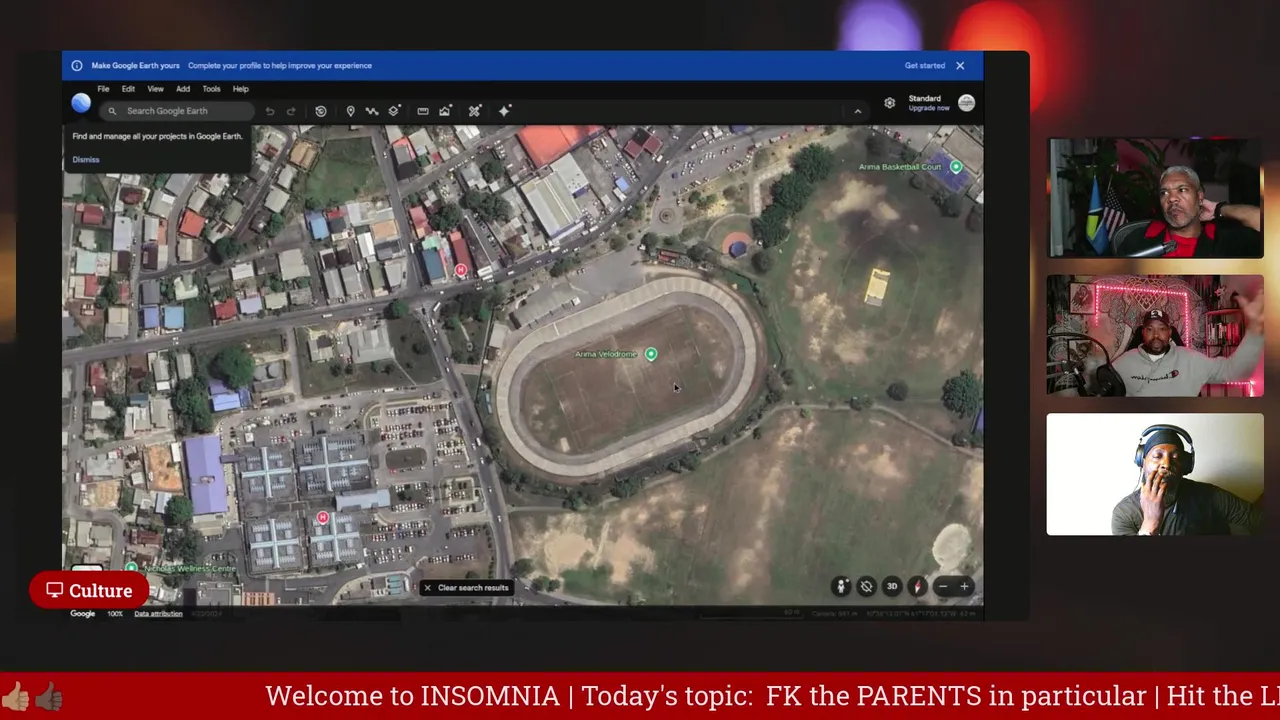Screen dimensions: 1280x720
Task: Click the Google logo in status bar
Action: tap(83, 613)
